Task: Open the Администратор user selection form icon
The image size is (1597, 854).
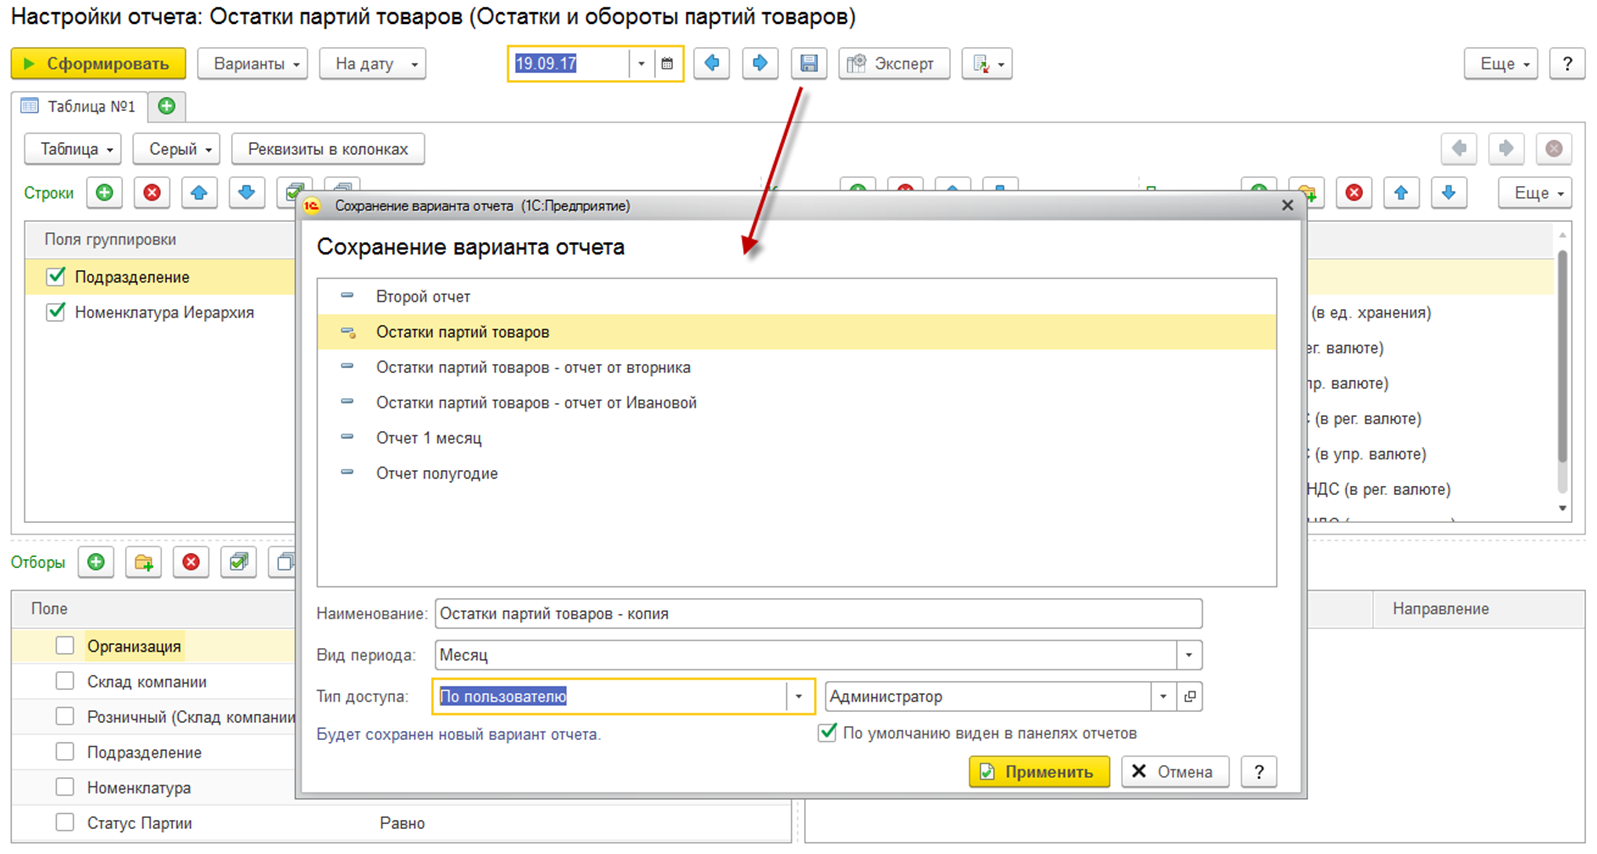Action: click(1190, 697)
